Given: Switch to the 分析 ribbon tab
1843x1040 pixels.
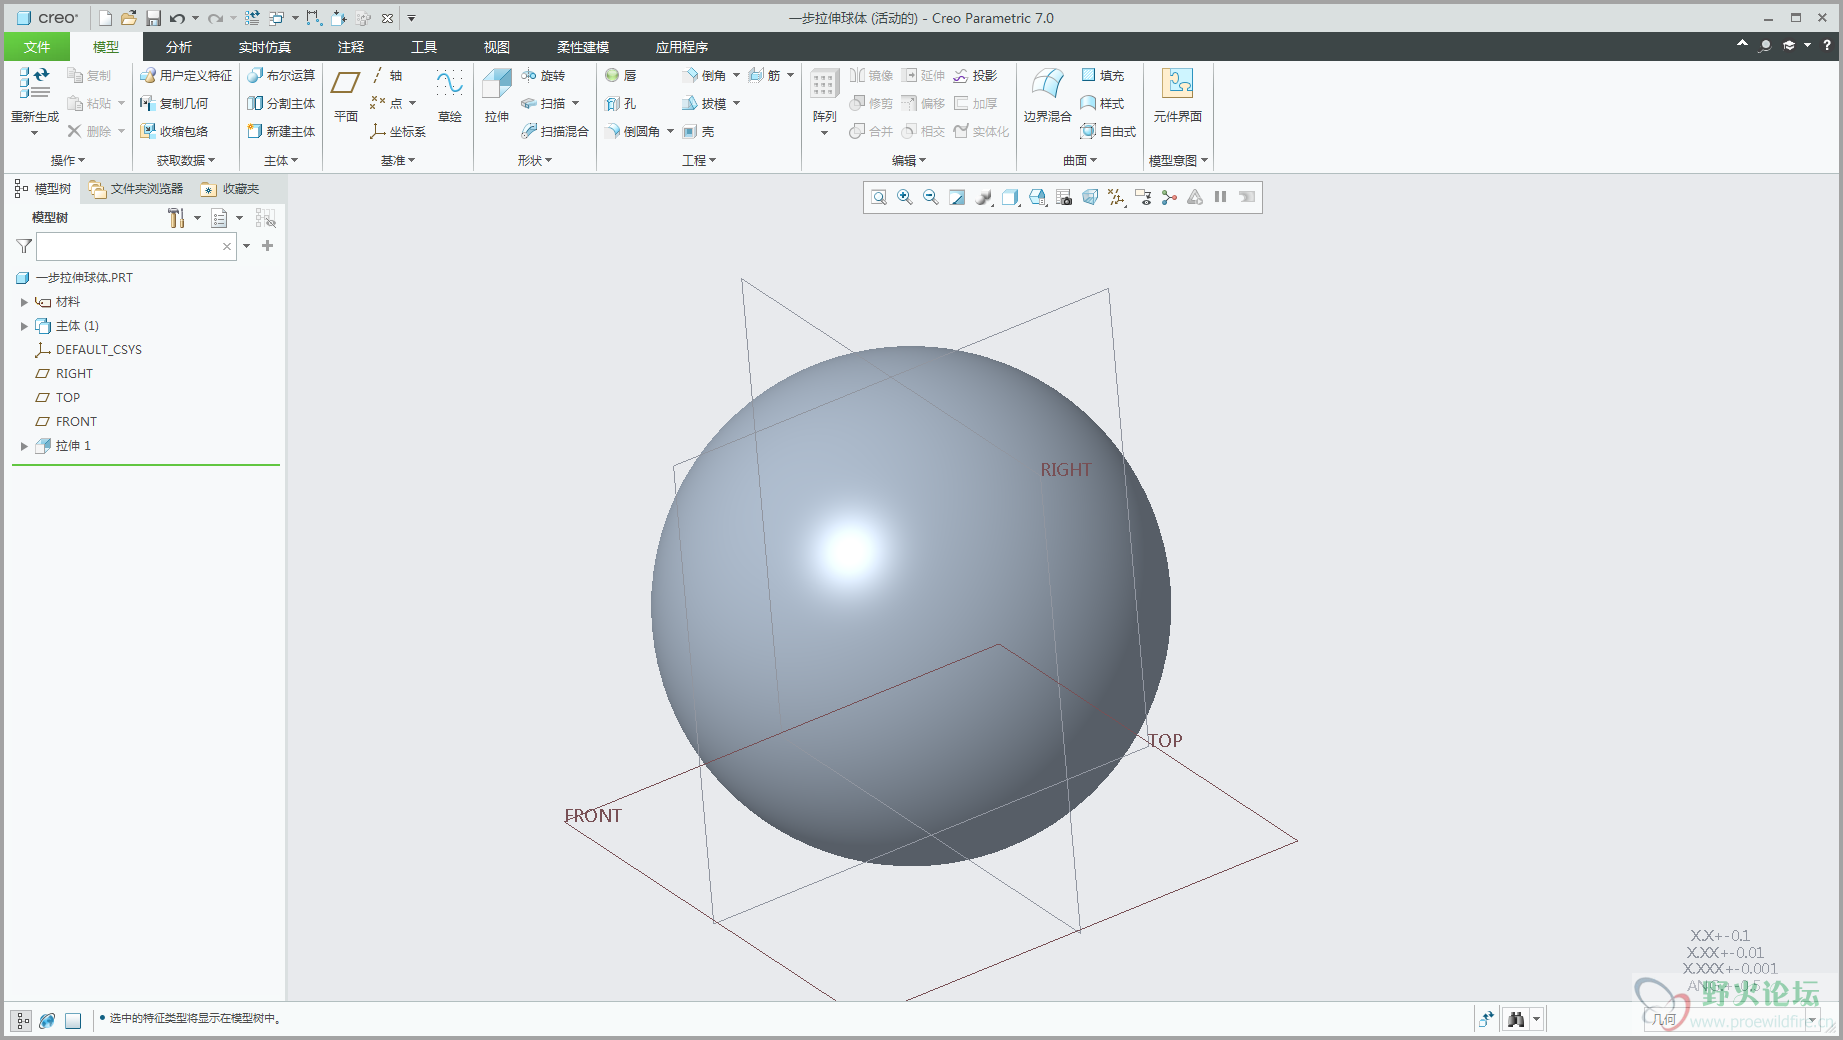Looking at the screenshot, I should (x=179, y=47).
